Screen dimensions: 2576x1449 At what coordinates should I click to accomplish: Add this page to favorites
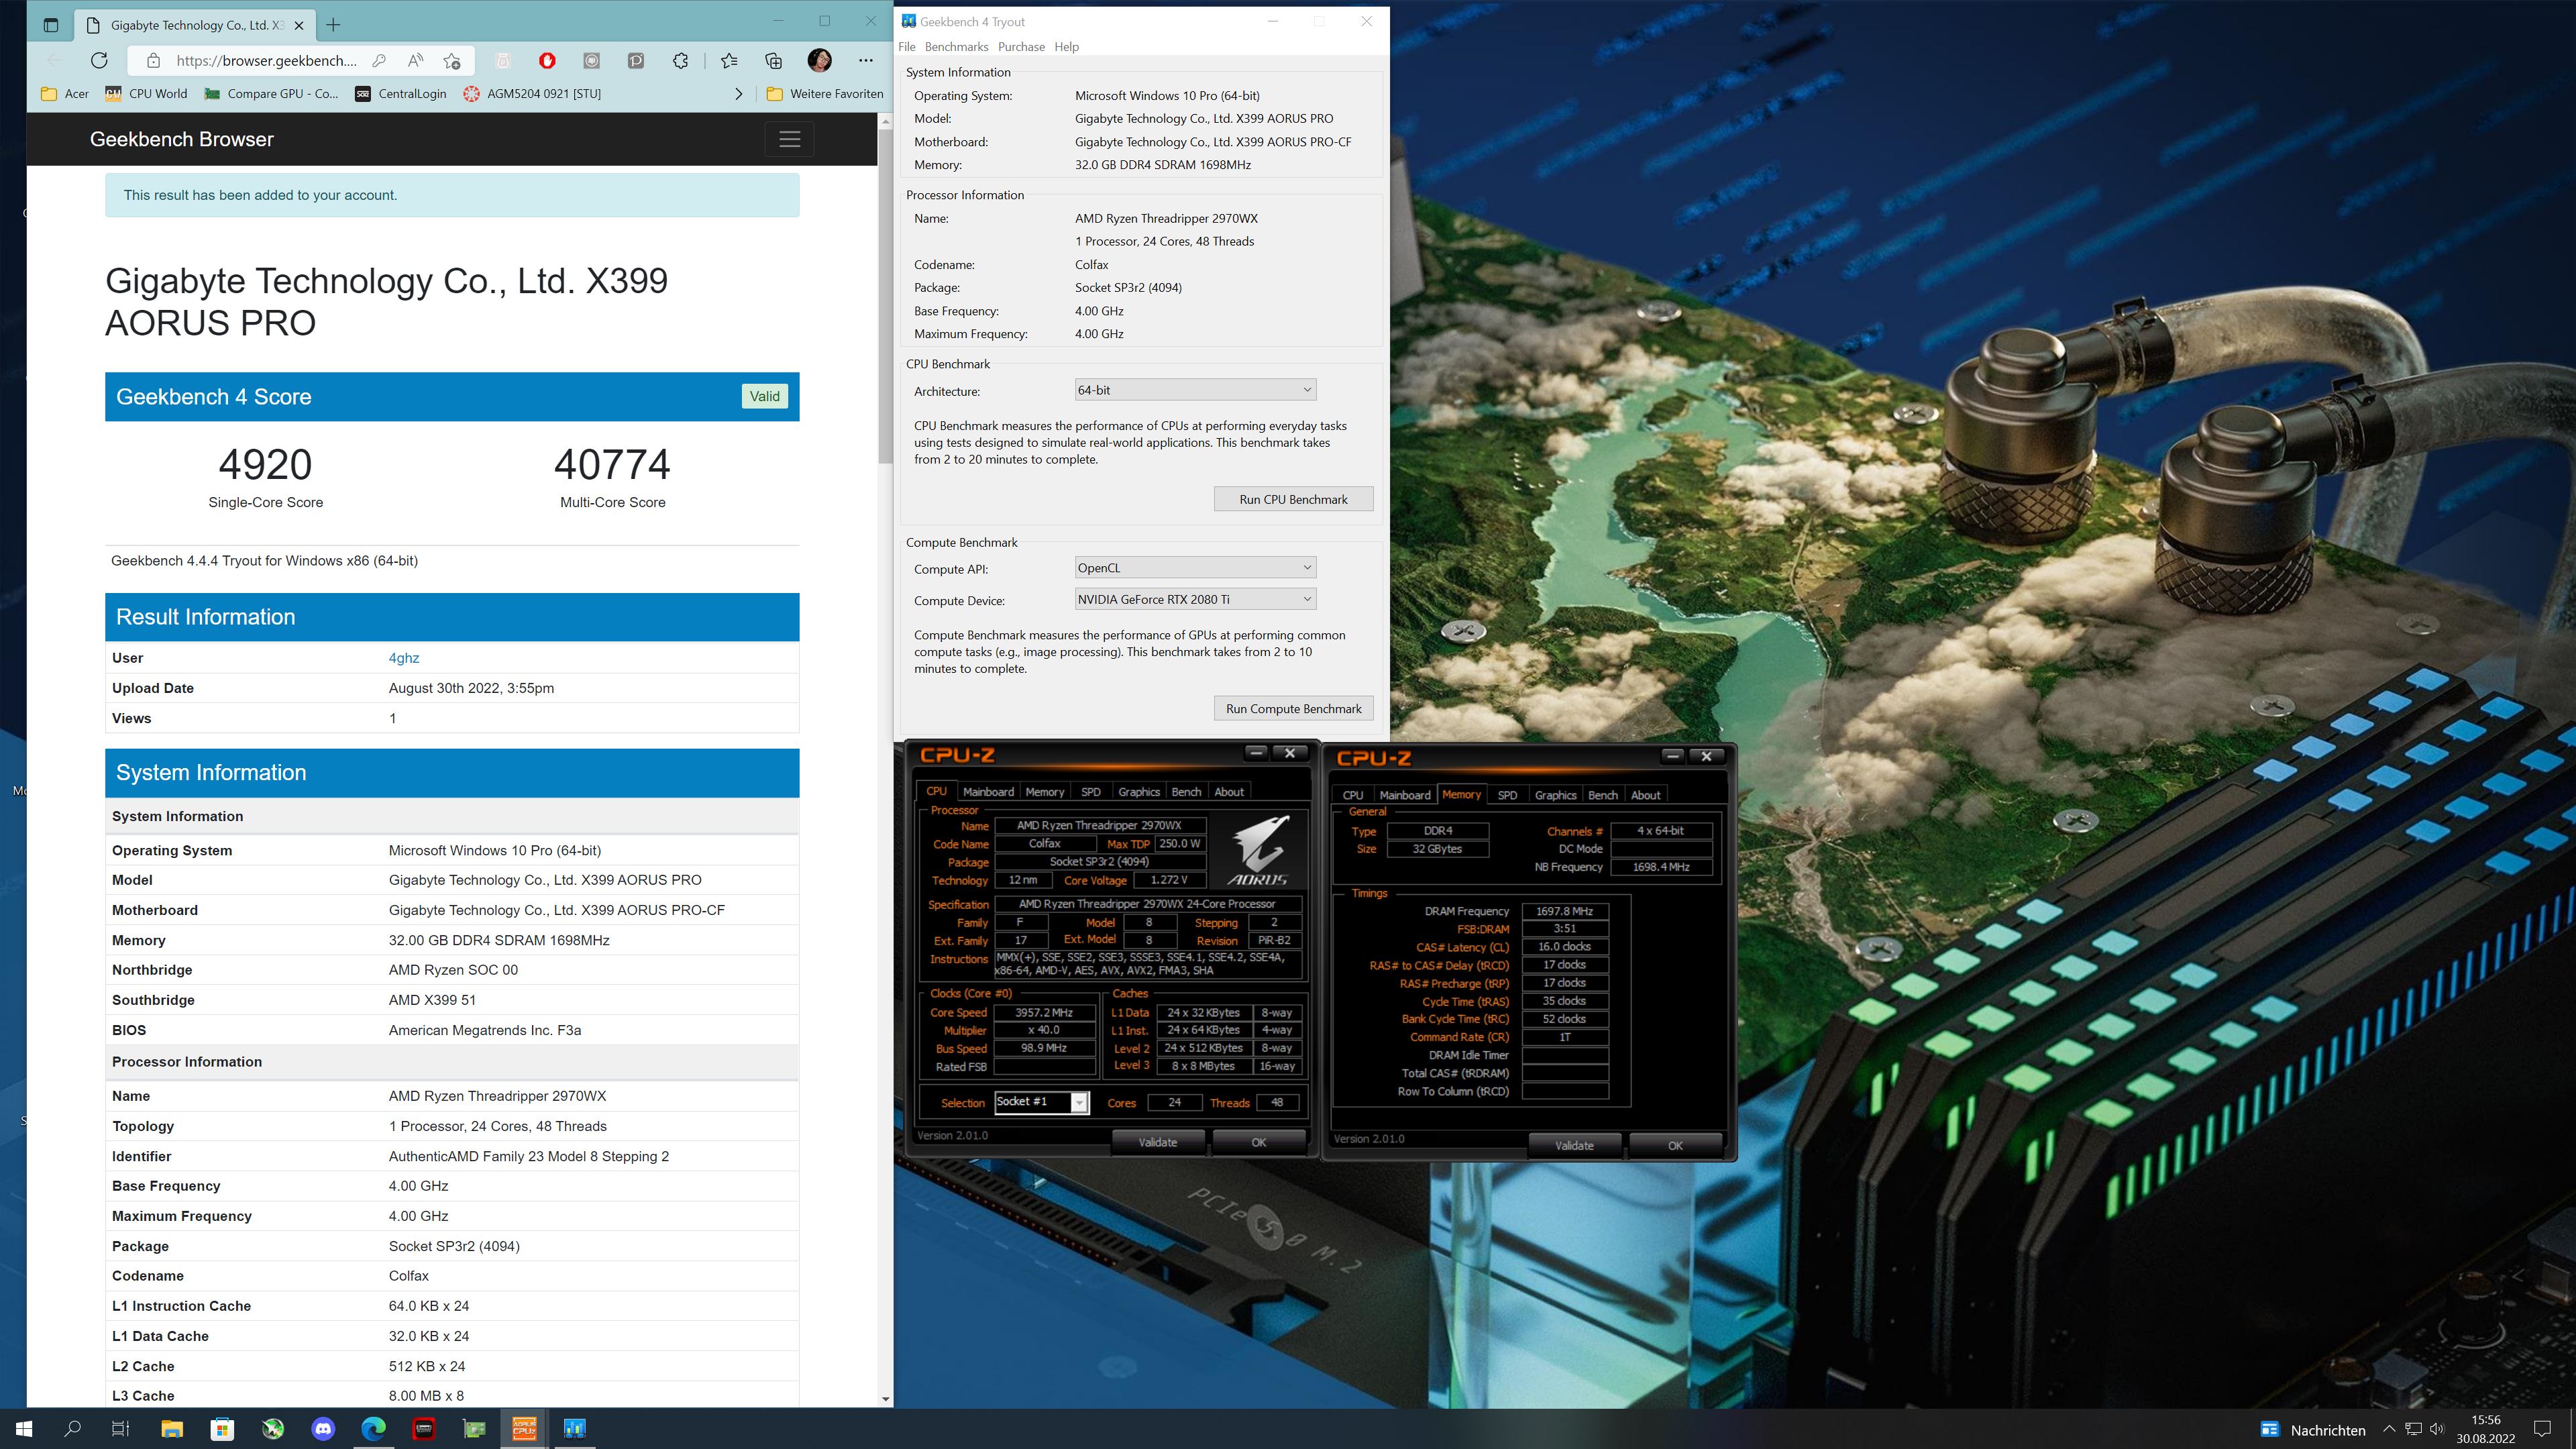(452, 61)
